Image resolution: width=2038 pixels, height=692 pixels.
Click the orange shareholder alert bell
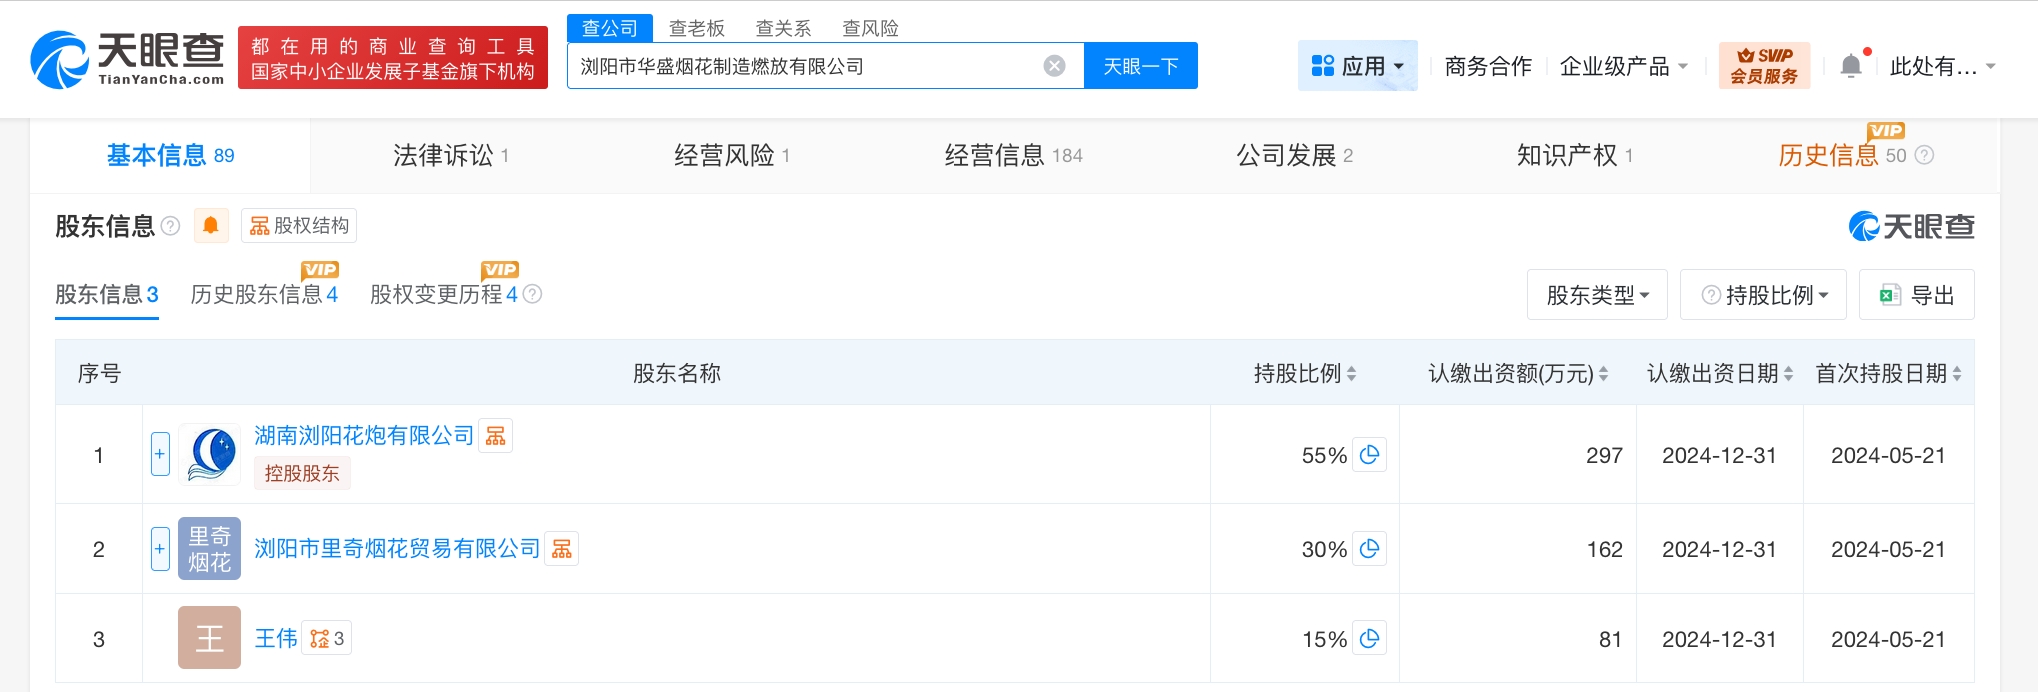coord(211,226)
